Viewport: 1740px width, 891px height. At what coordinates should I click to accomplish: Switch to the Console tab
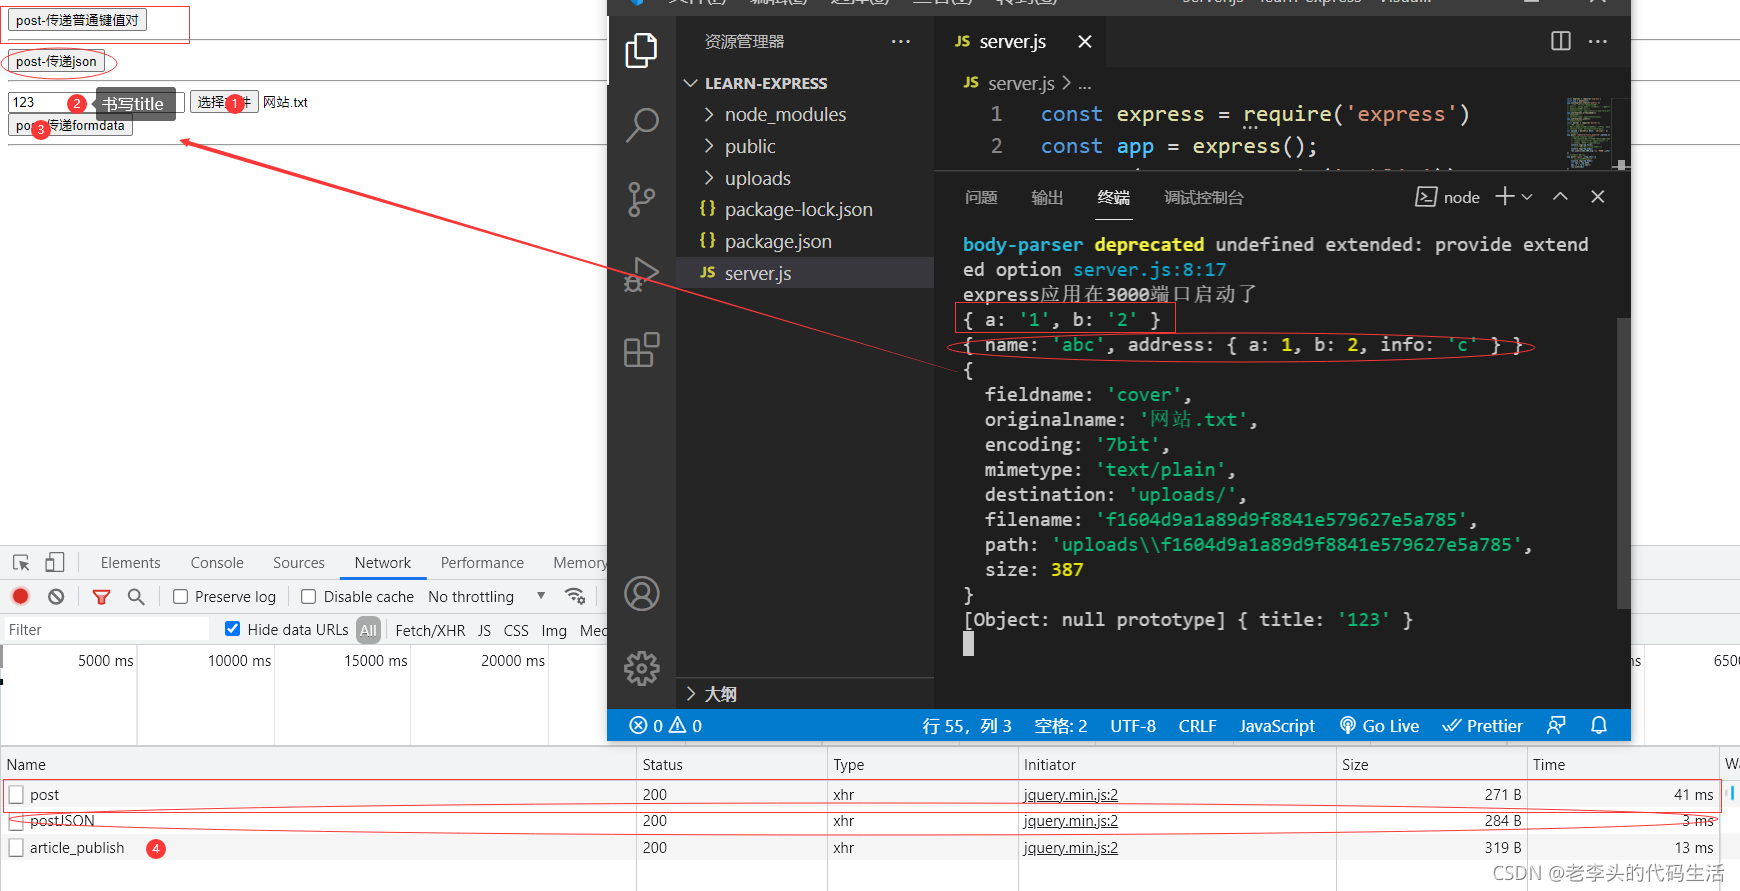tap(217, 563)
